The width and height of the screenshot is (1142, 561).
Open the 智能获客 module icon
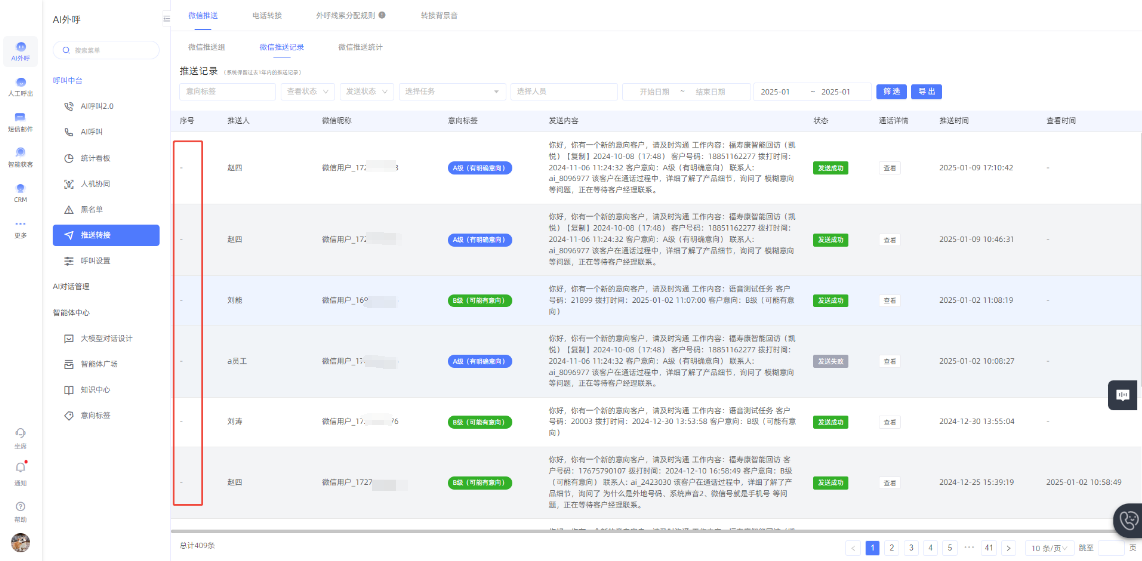click(x=20, y=156)
